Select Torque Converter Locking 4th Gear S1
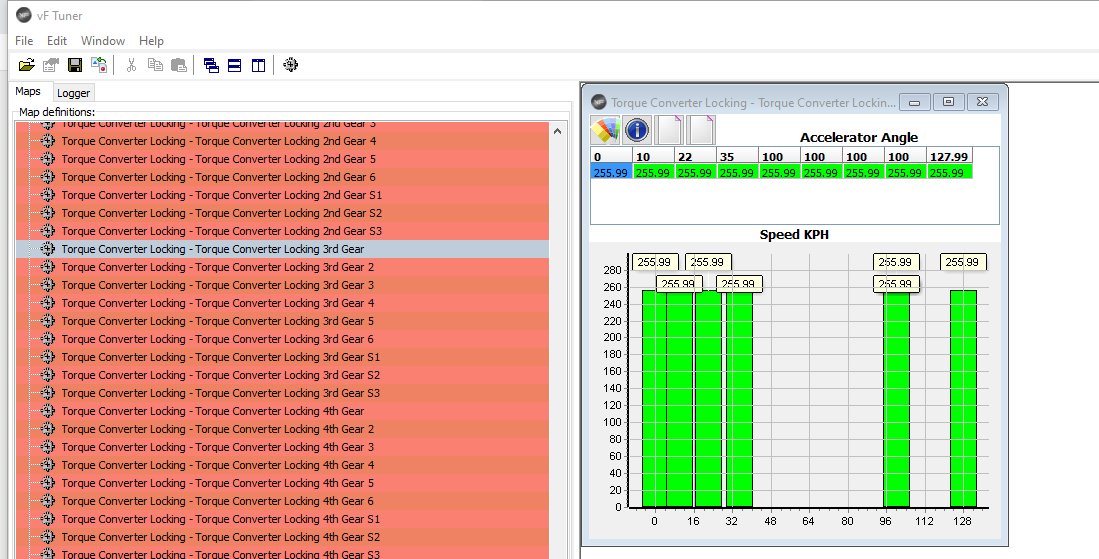Viewport: 1099px width, 559px height. (282, 519)
